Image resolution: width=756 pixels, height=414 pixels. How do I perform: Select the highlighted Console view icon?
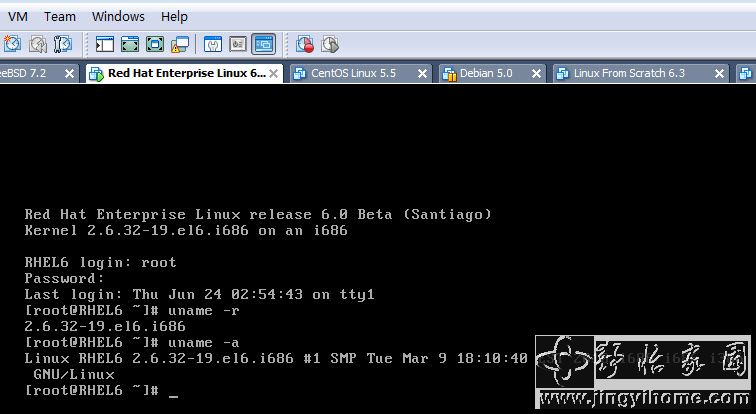pos(263,44)
